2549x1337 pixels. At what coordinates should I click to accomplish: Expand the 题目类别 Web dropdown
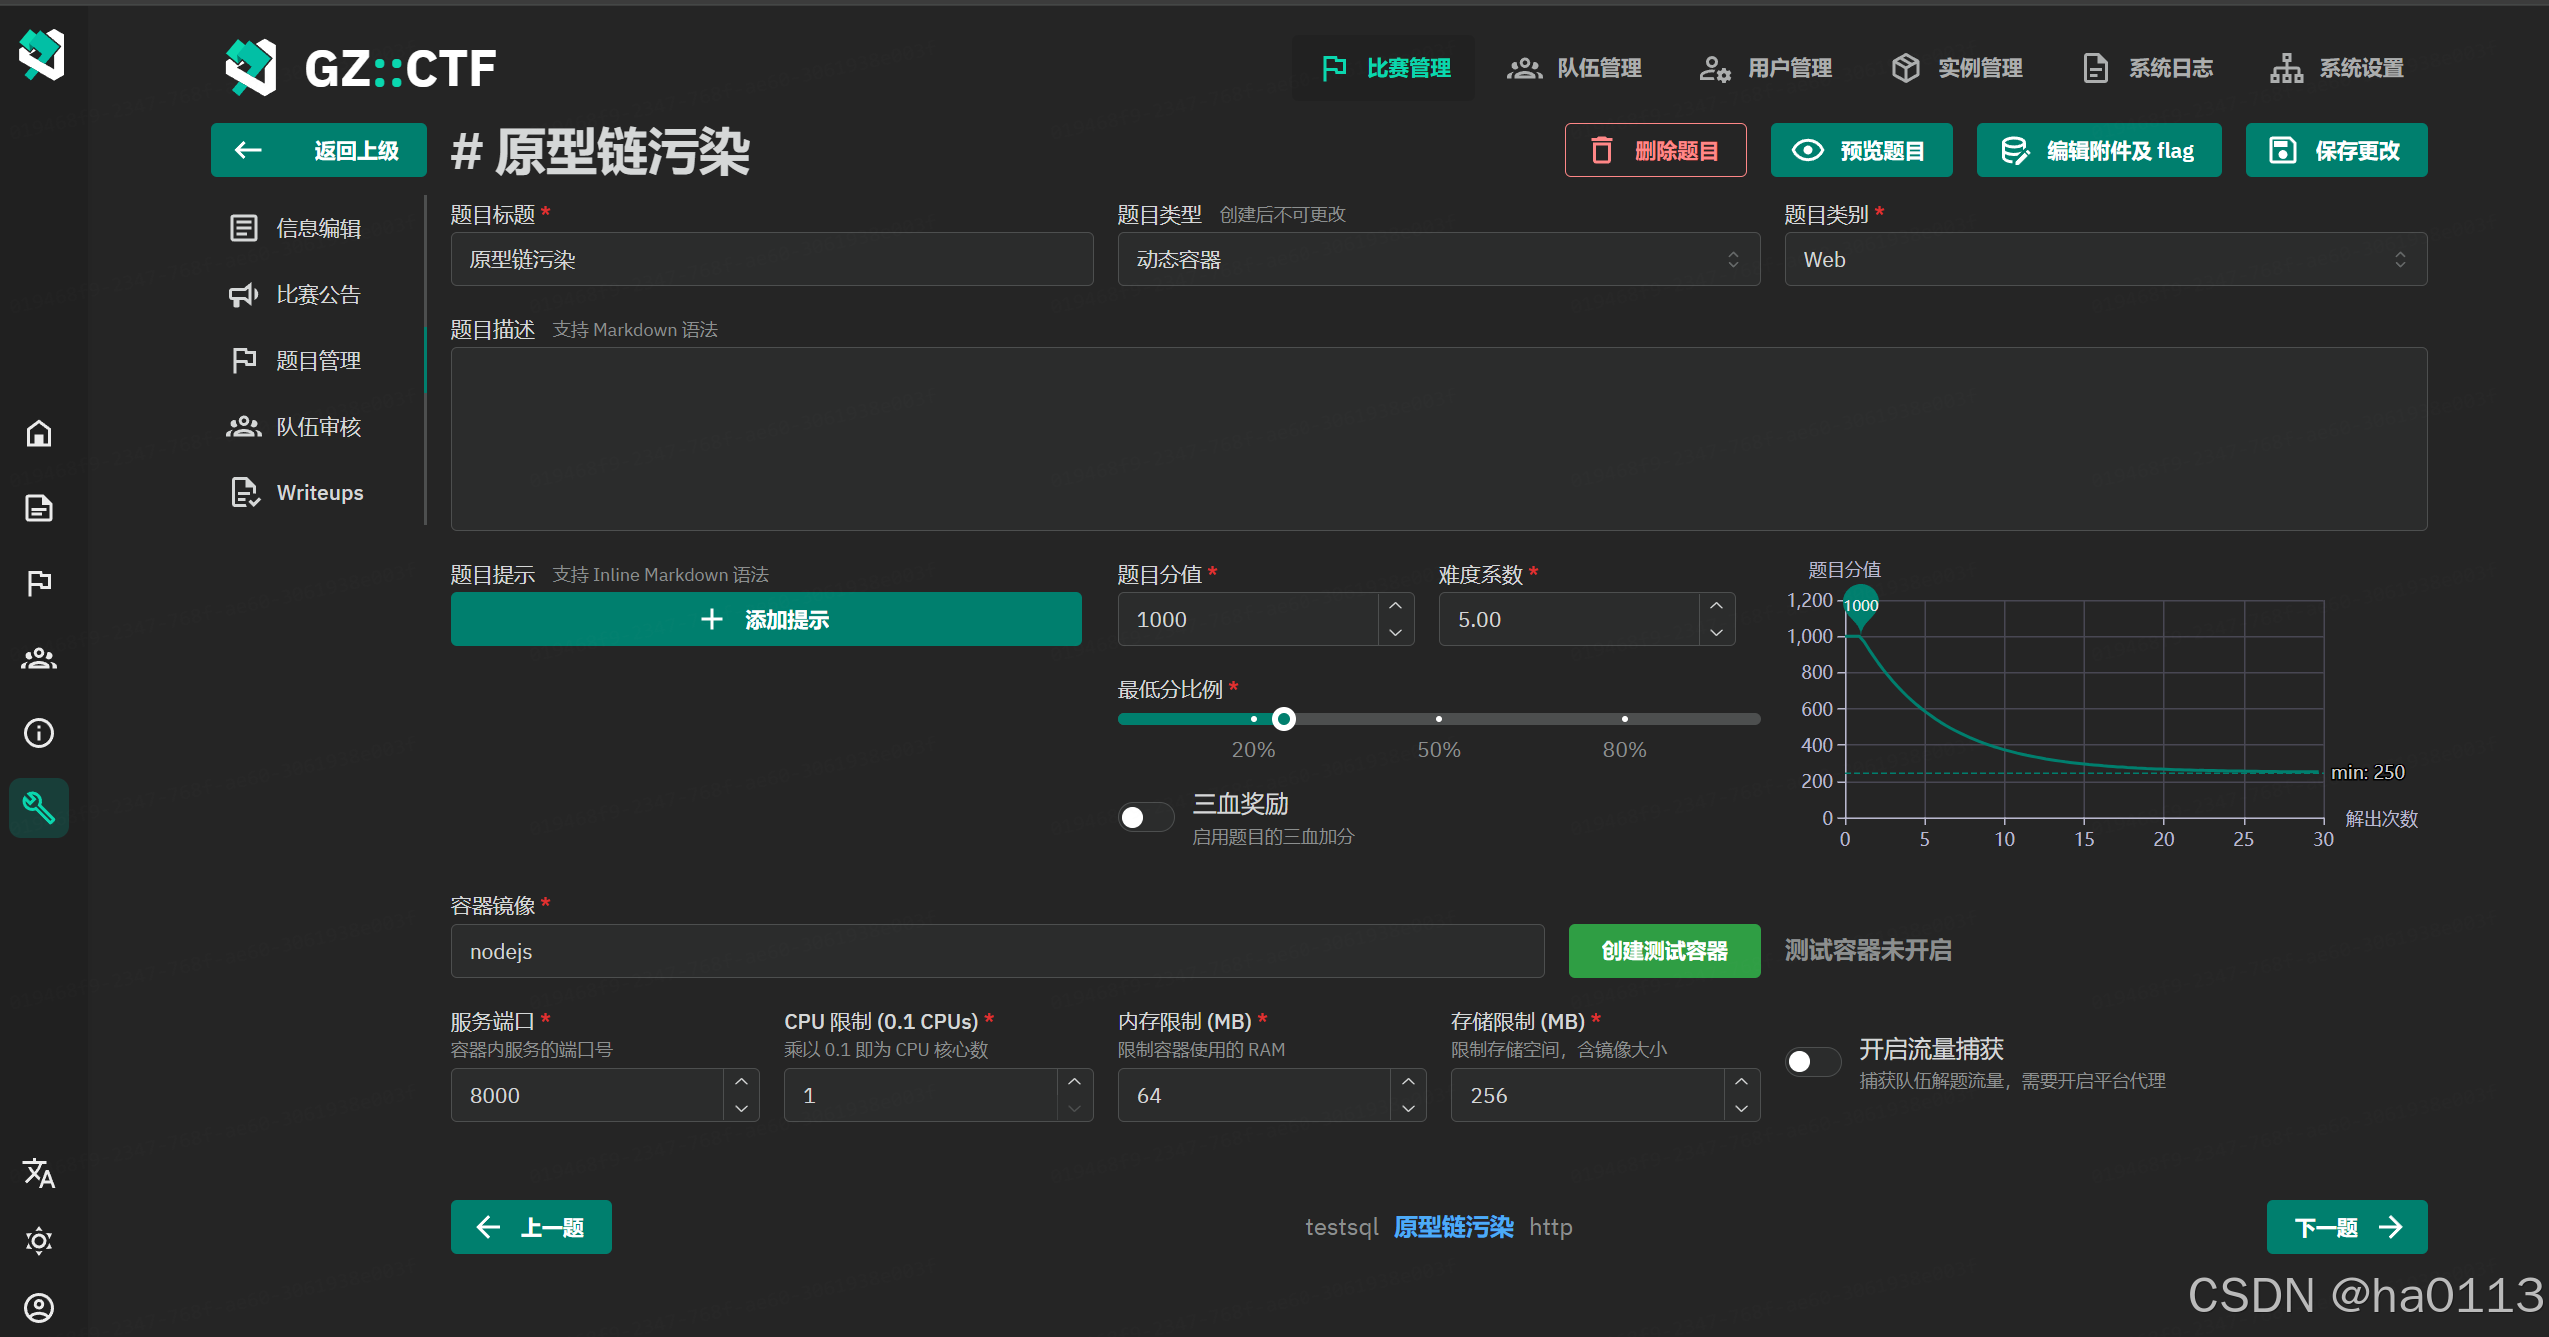pyautogui.click(x=2105, y=260)
